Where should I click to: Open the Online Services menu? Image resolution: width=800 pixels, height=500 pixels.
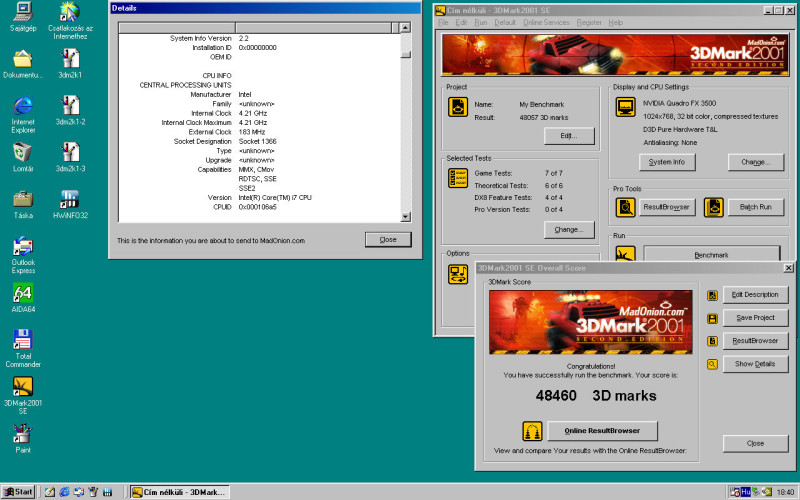(x=546, y=22)
